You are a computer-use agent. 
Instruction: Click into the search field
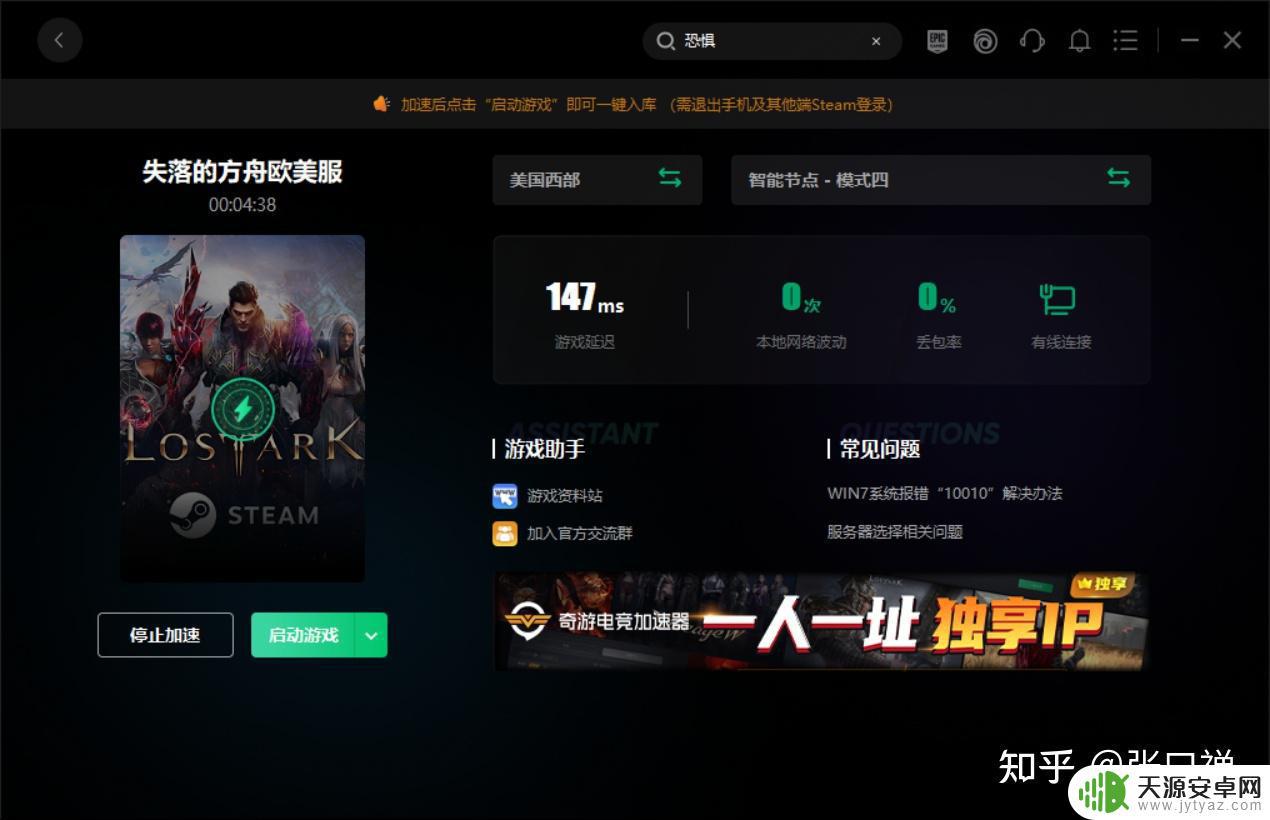click(772, 41)
